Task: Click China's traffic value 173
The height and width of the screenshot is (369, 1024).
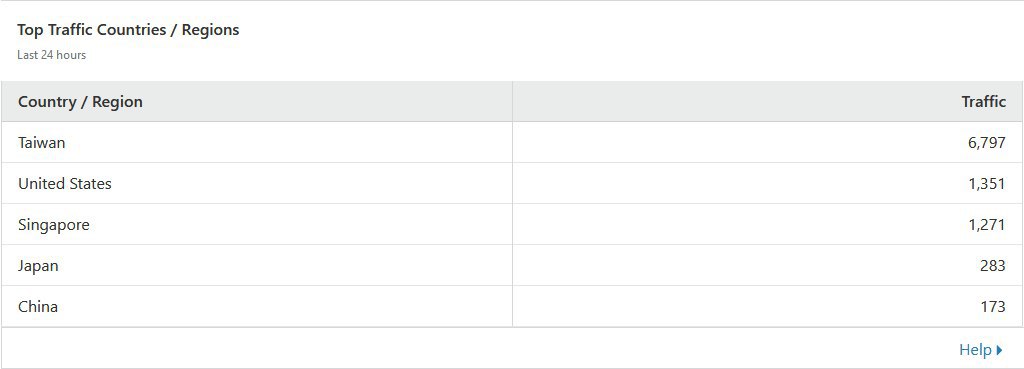Action: click(x=993, y=306)
